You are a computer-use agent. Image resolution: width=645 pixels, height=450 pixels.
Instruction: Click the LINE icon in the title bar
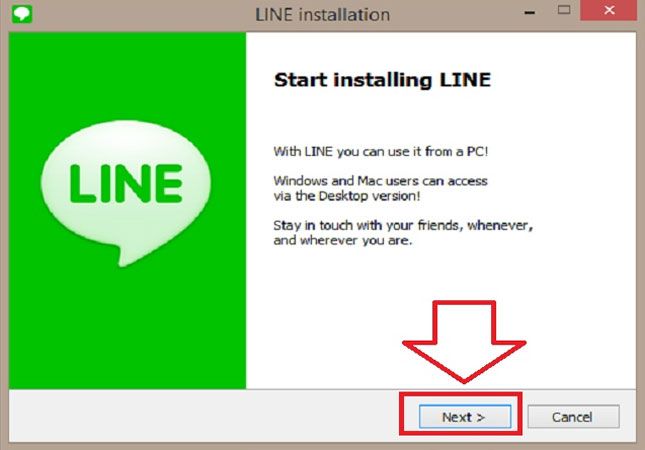click(x=22, y=14)
